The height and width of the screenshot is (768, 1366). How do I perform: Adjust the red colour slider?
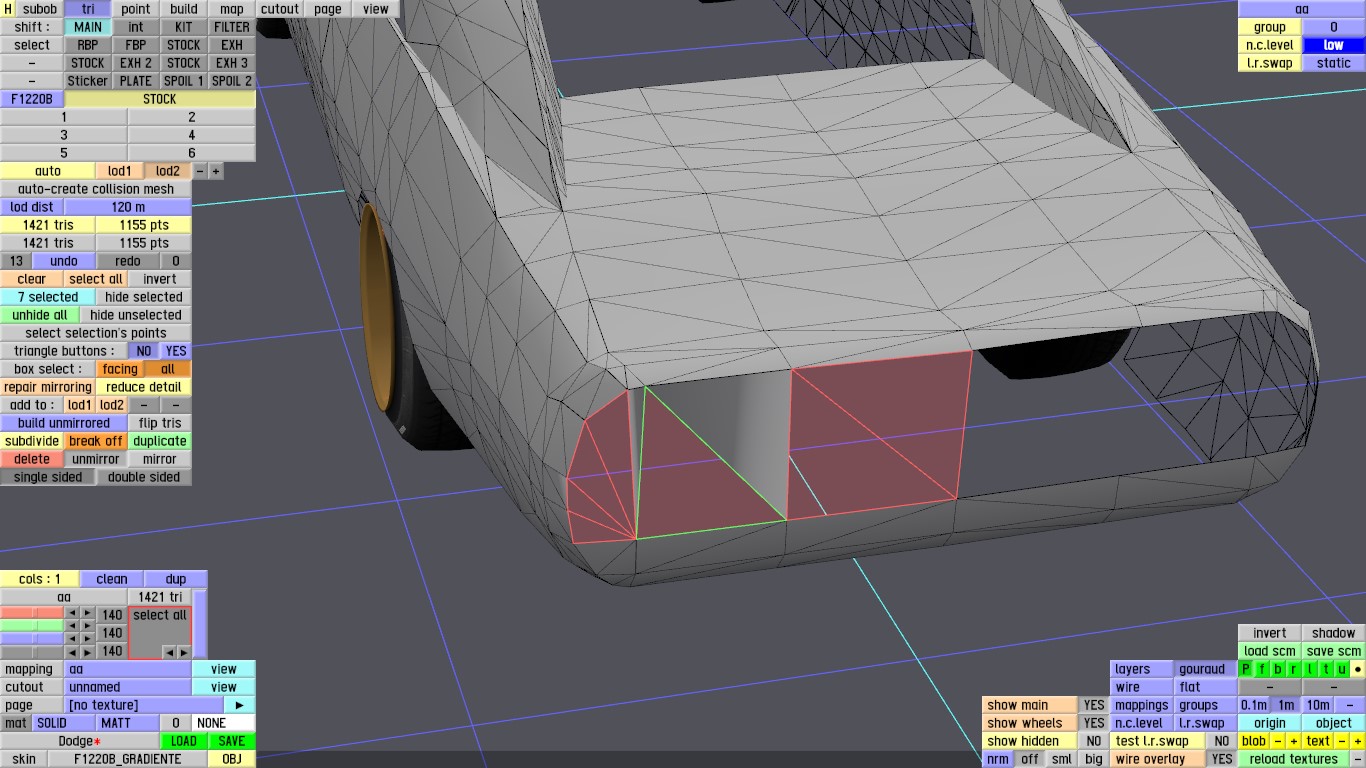click(x=32, y=614)
